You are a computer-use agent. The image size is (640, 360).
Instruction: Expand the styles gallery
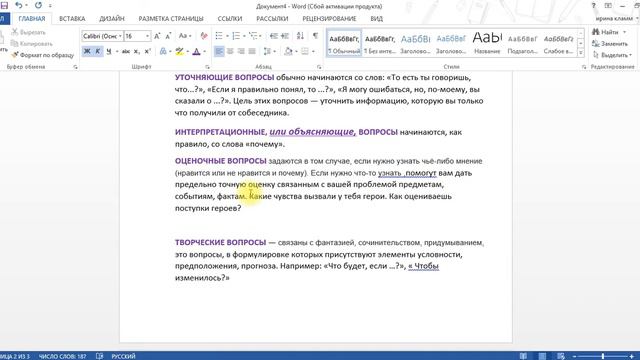pos(581,53)
